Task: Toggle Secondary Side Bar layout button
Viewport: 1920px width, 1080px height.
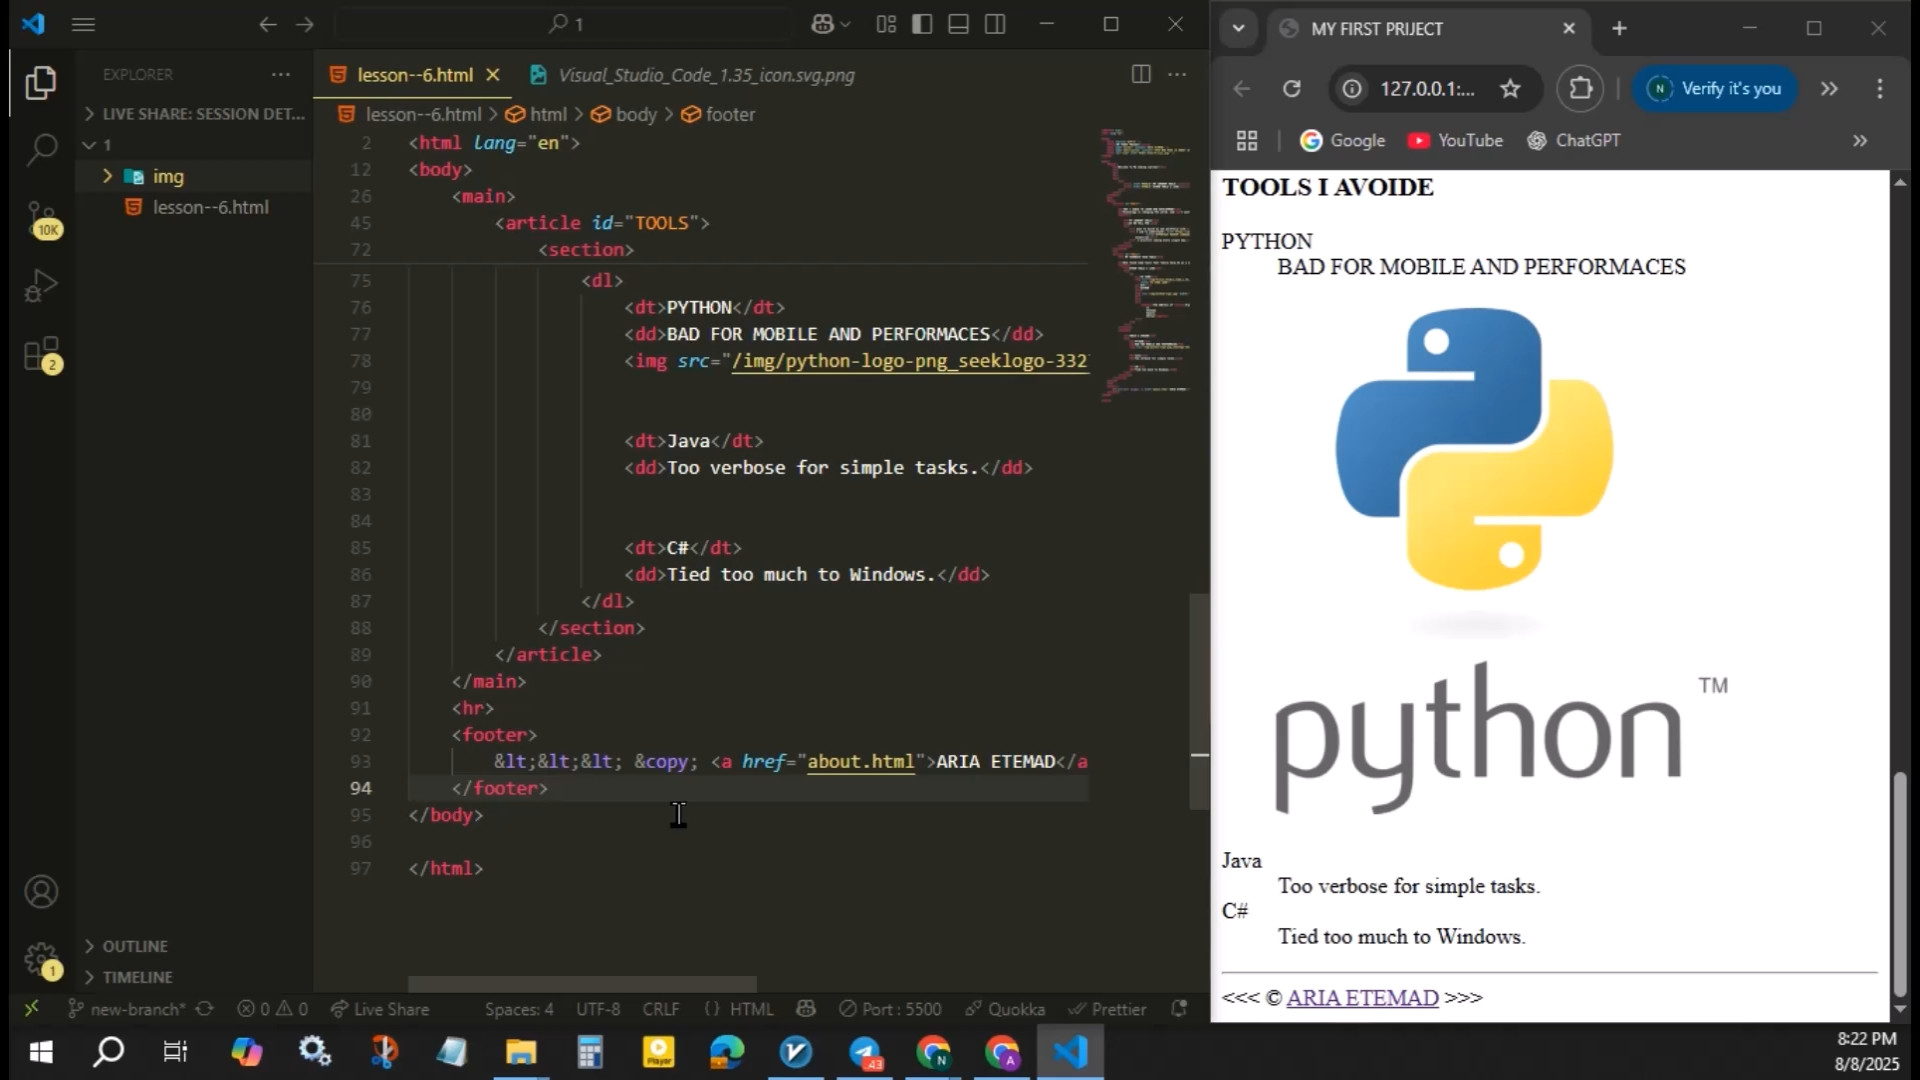Action: (x=995, y=24)
